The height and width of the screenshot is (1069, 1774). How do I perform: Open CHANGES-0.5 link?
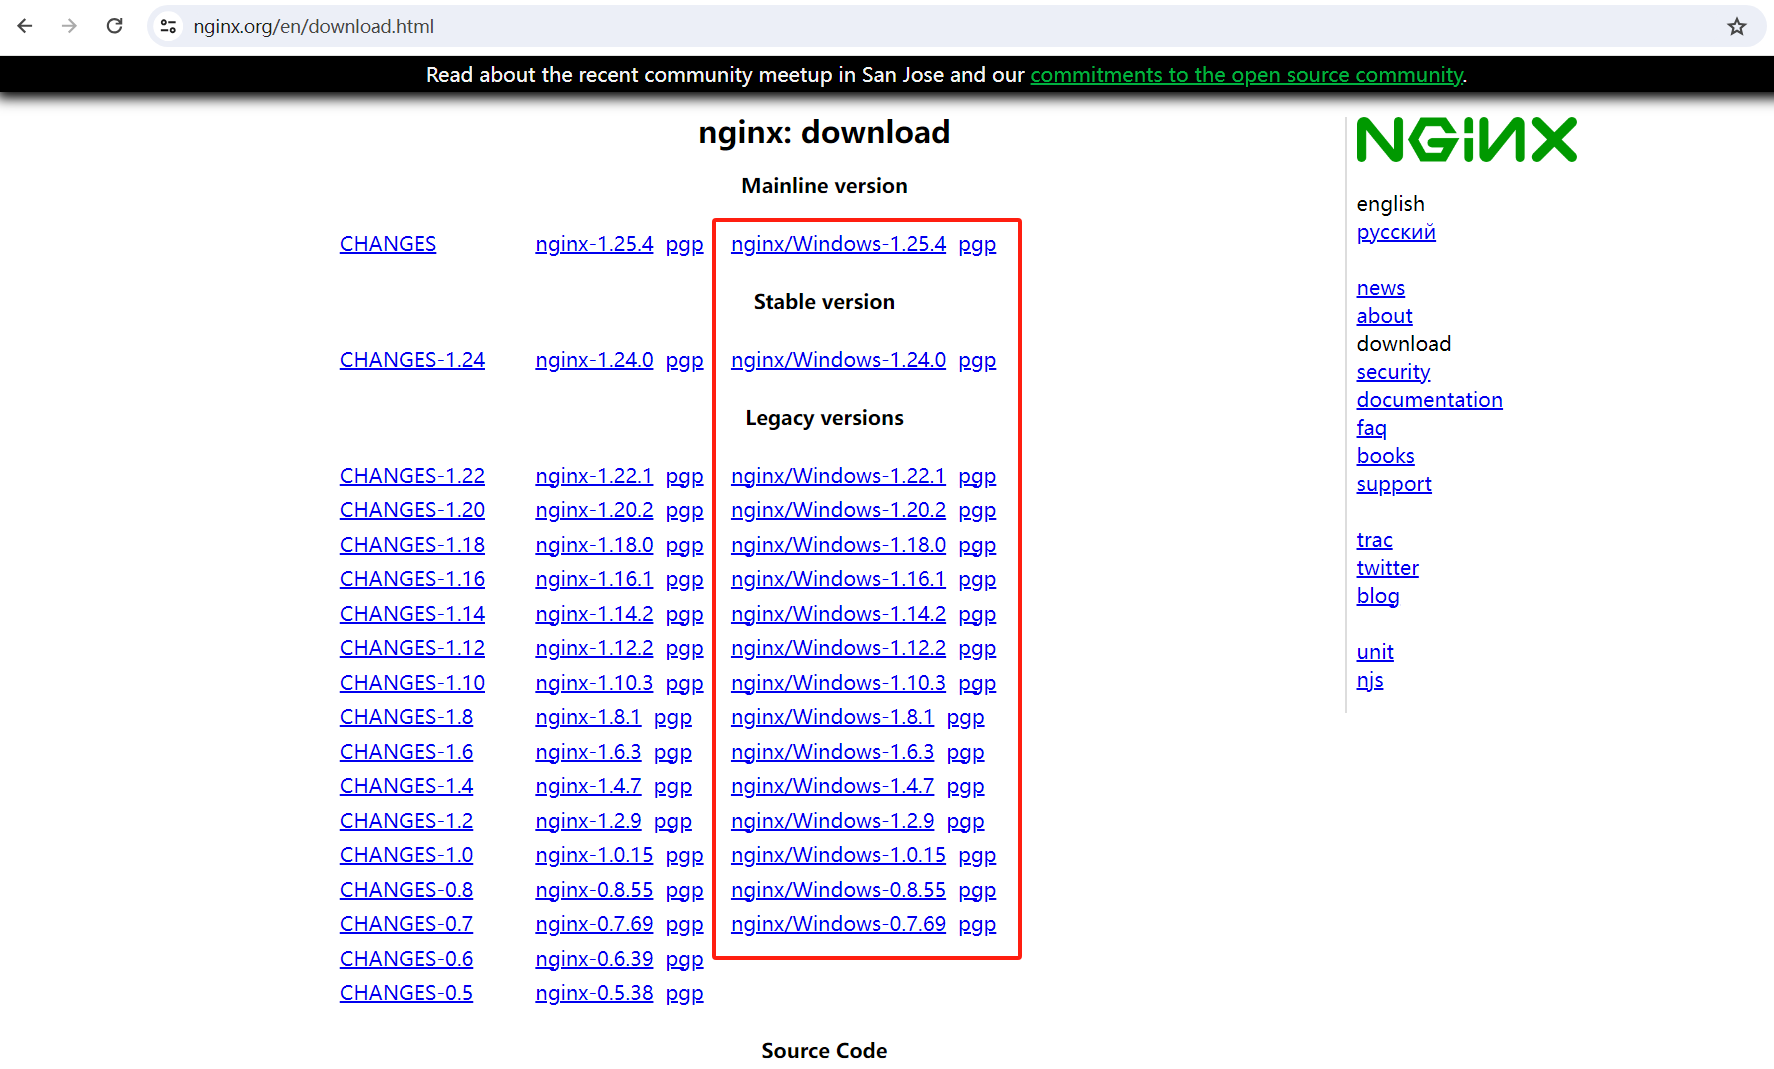(x=406, y=993)
